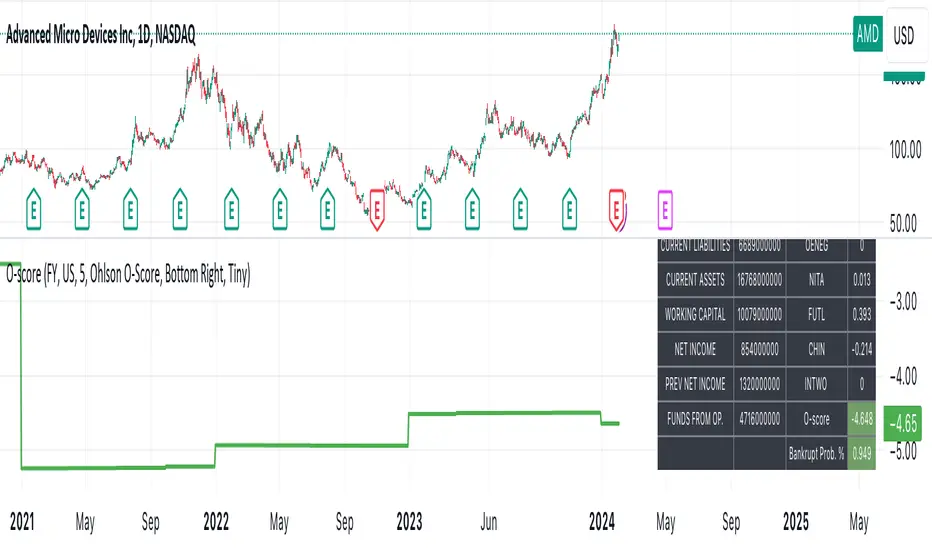Open the O-score indicator legend
Image resolution: width=932 pixels, height=550 pixels.
point(128,274)
